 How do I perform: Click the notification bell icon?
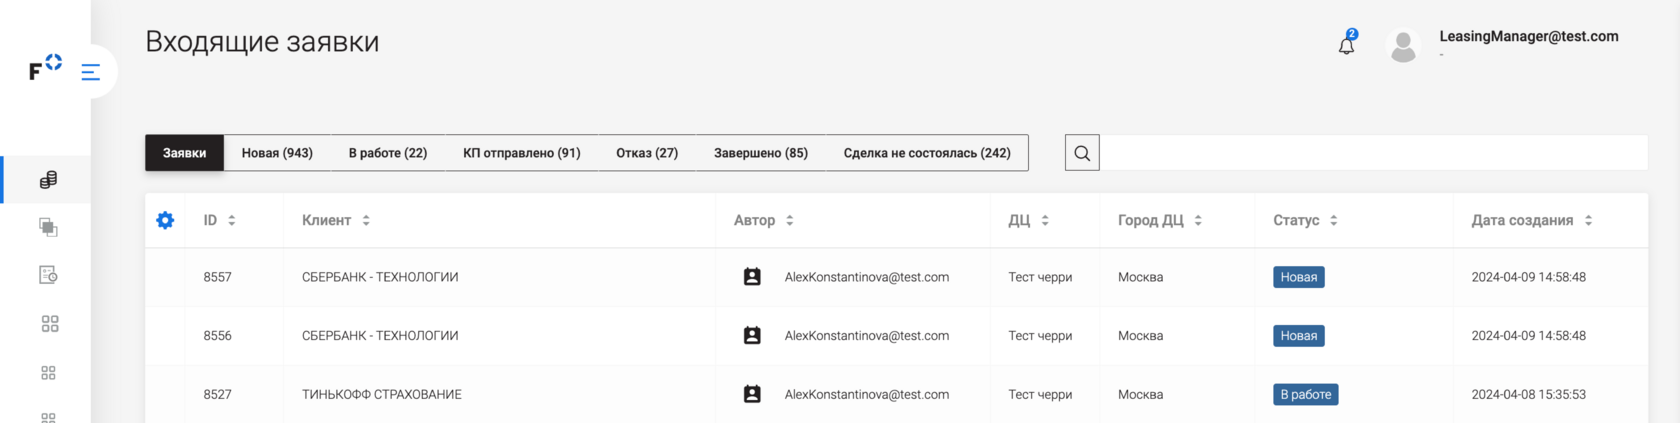1346,45
